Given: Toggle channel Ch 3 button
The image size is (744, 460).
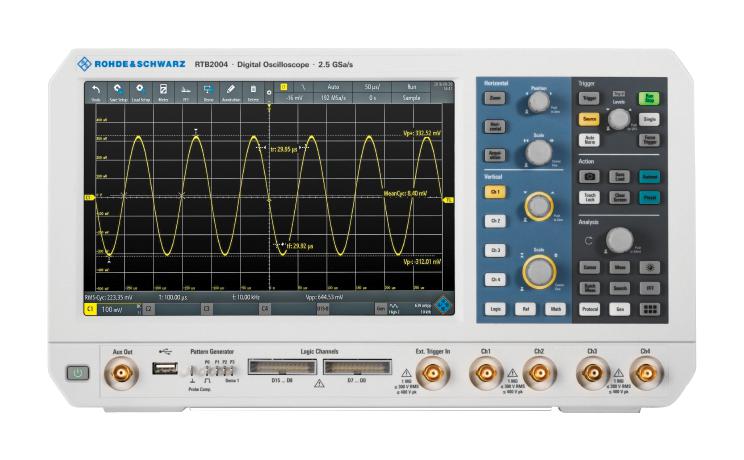Looking at the screenshot, I should 495,250.
